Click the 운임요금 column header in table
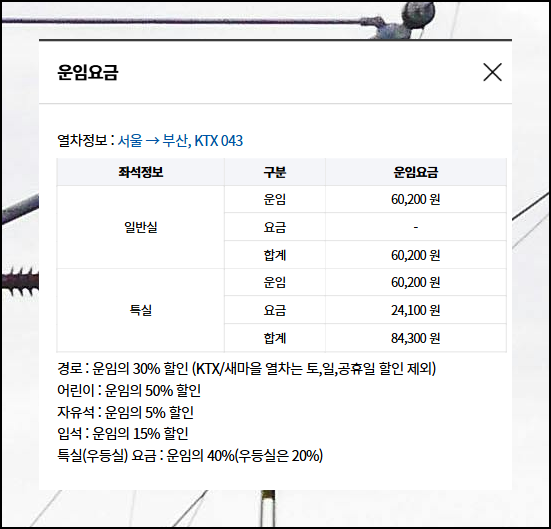 416,172
